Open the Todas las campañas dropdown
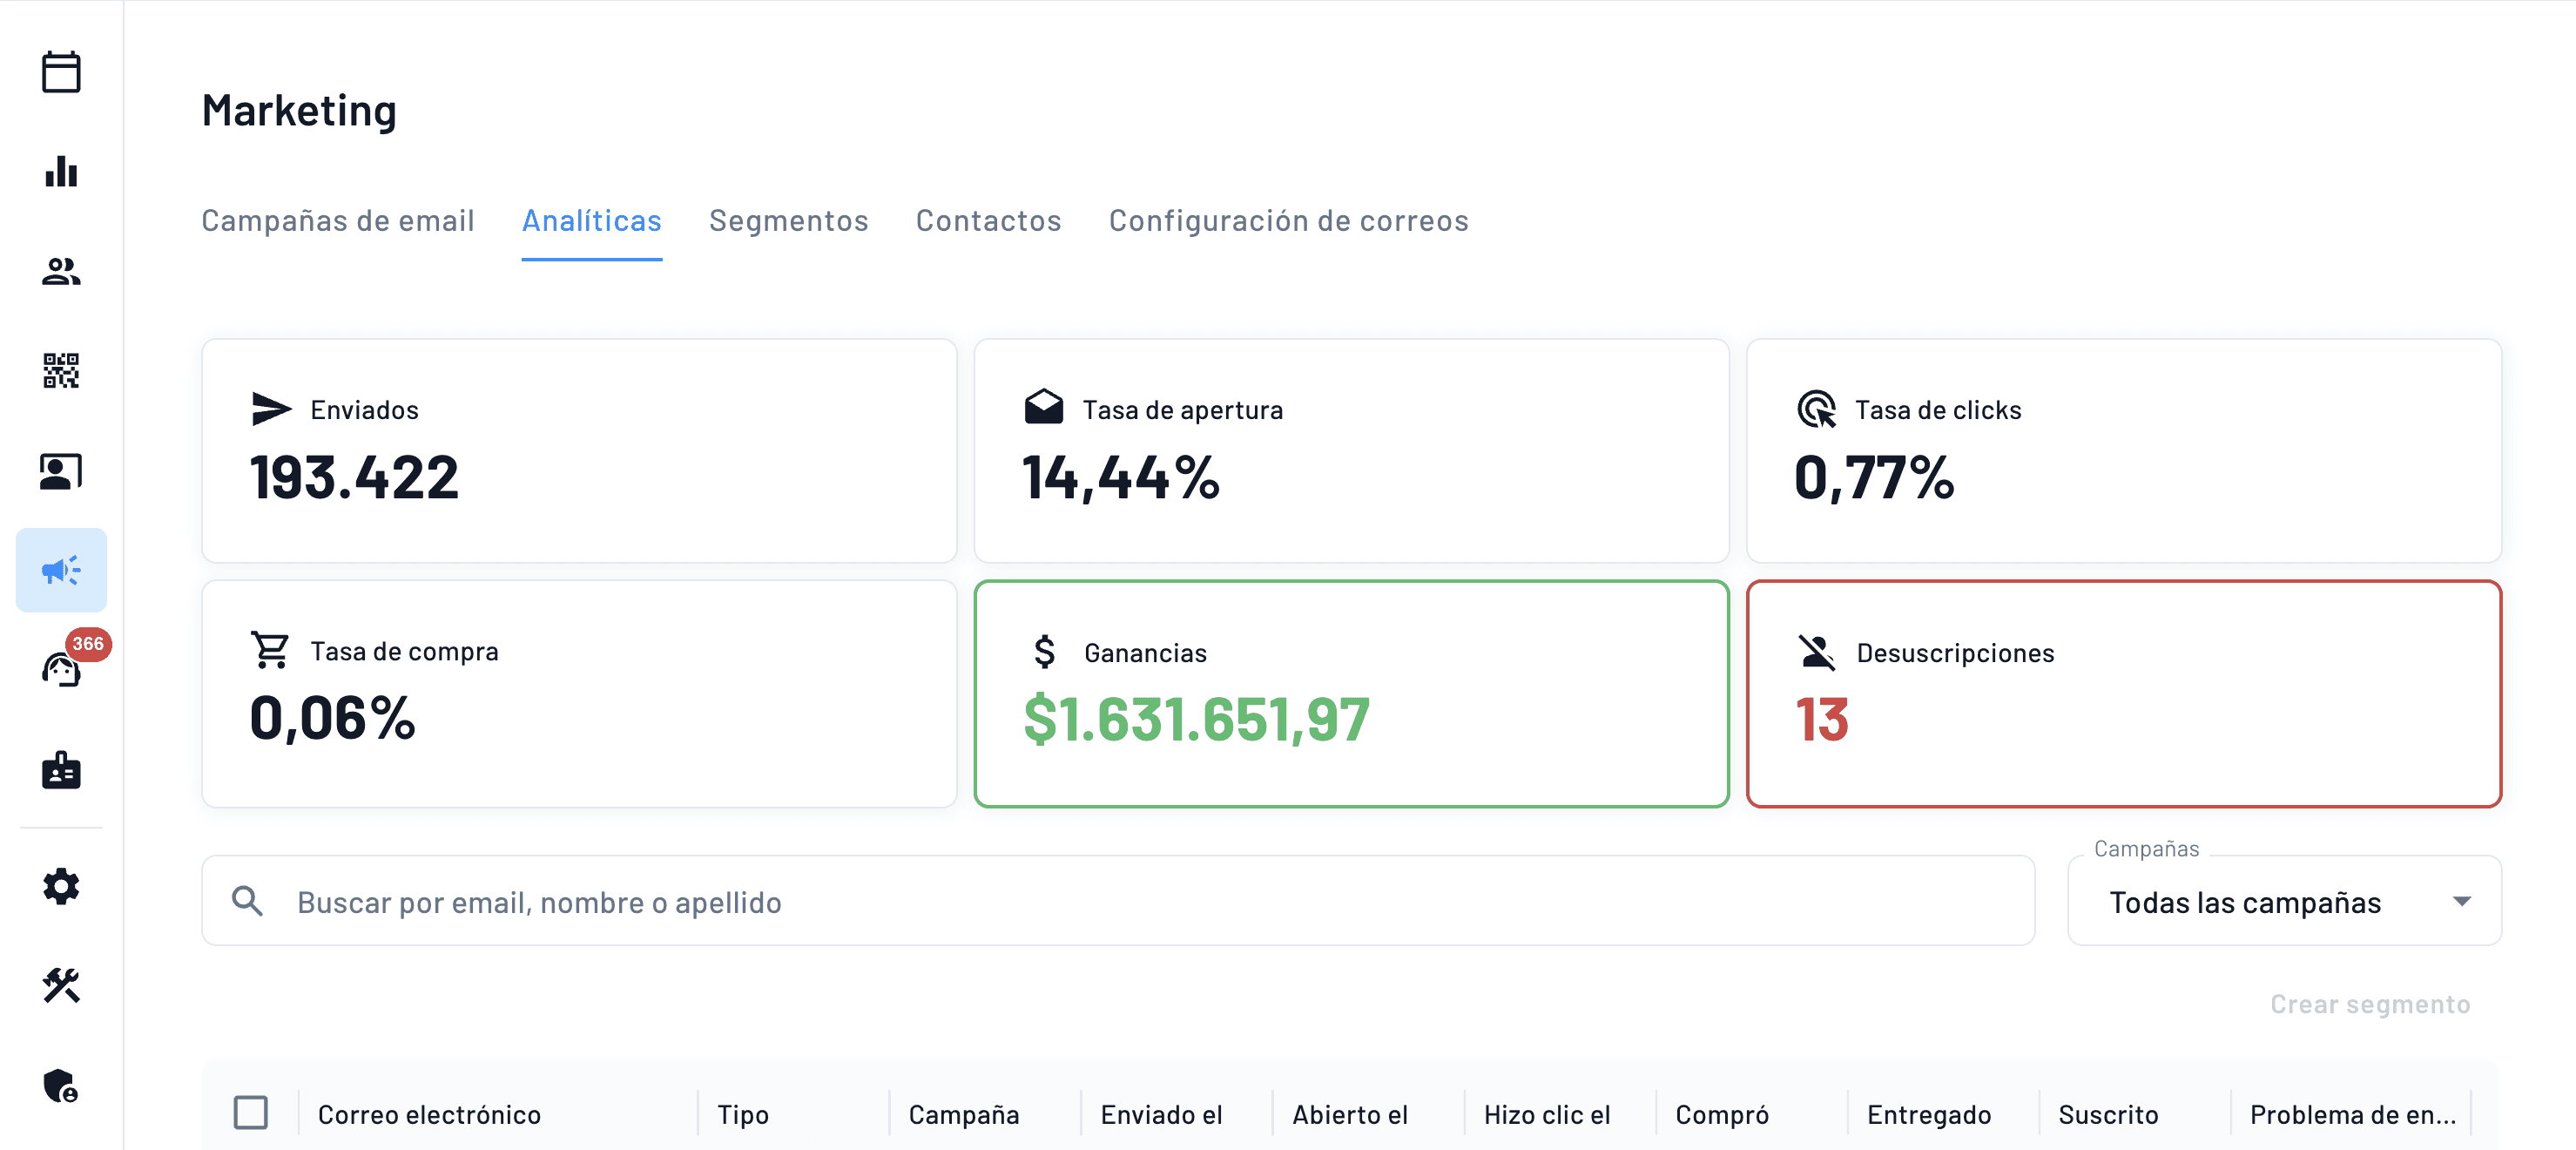Viewport: 2576px width, 1150px height. 2283,901
